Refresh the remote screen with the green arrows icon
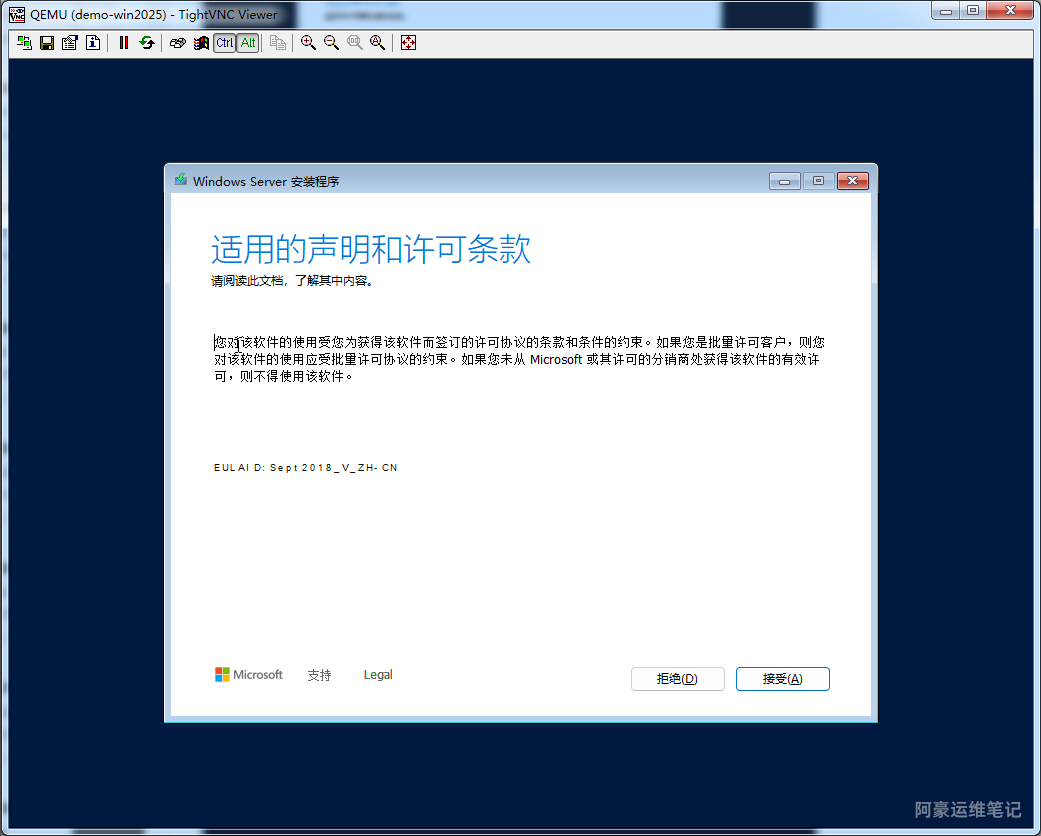 coord(147,43)
